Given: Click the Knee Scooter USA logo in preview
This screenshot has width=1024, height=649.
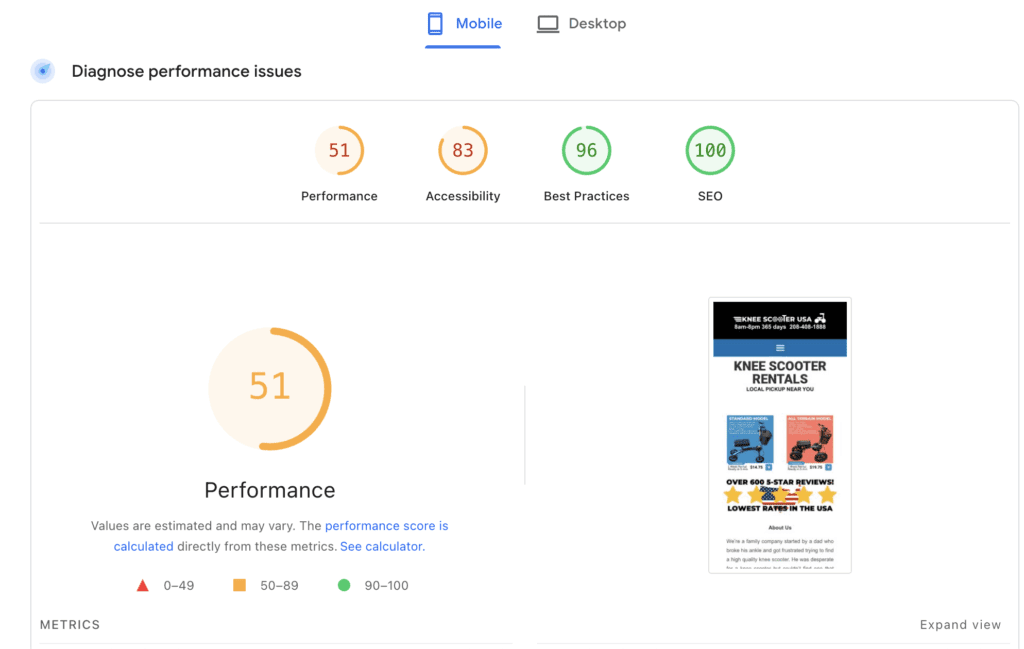Looking at the screenshot, I should tap(780, 319).
